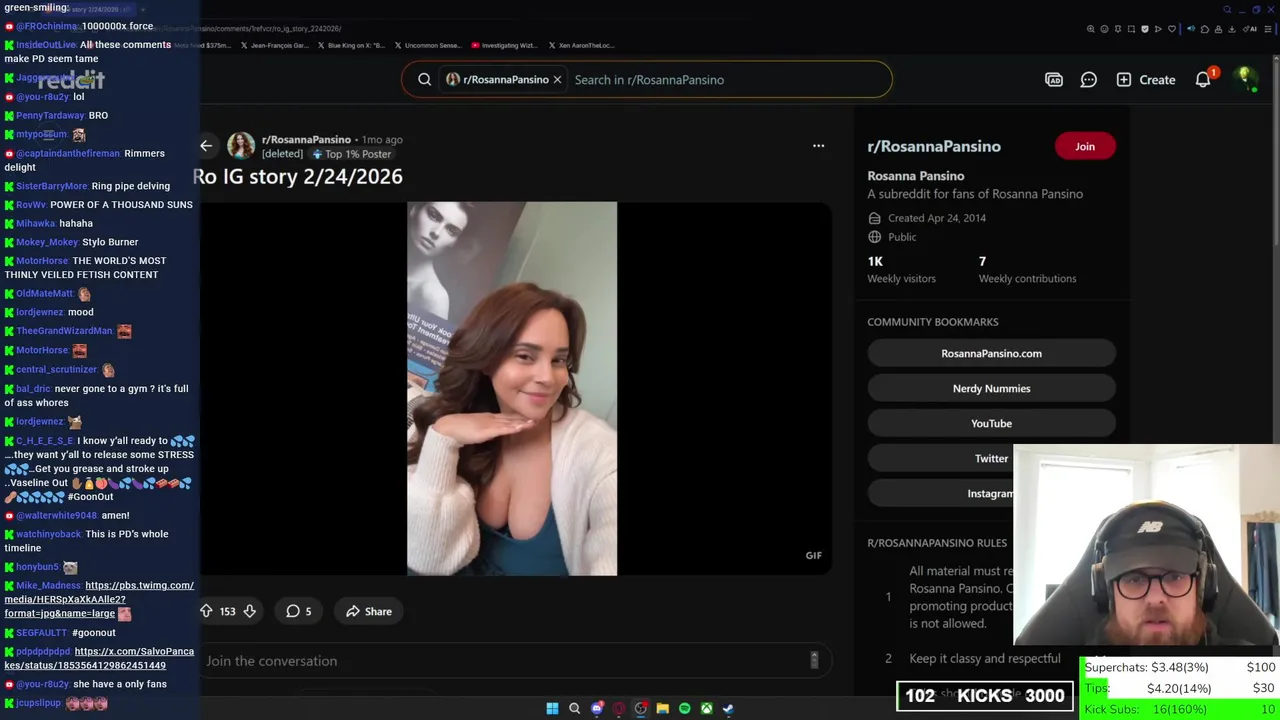Click the Top 1% Poster badge
Image resolution: width=1280 pixels, height=720 pixels.
click(351, 154)
